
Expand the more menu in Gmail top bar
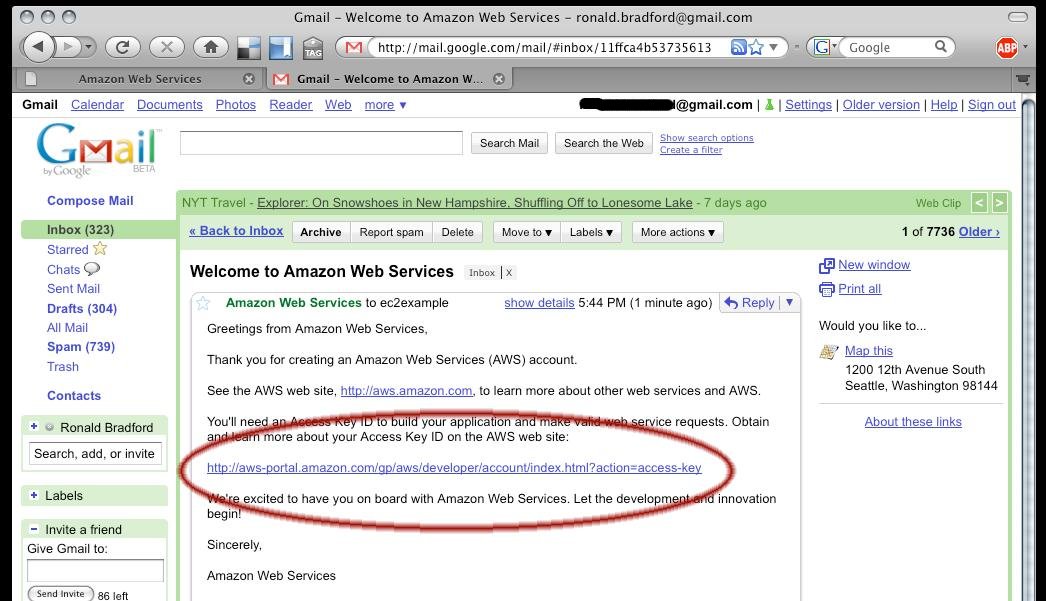click(x=385, y=105)
